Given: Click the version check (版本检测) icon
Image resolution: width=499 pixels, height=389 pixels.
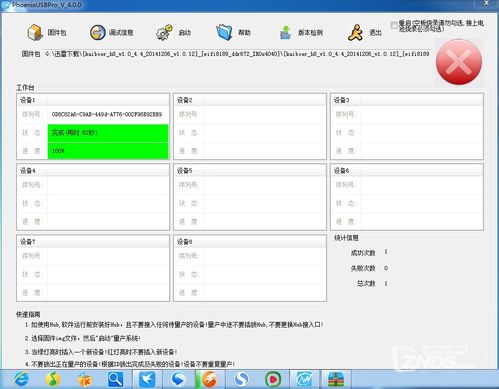Looking at the screenshot, I should pos(285,33).
